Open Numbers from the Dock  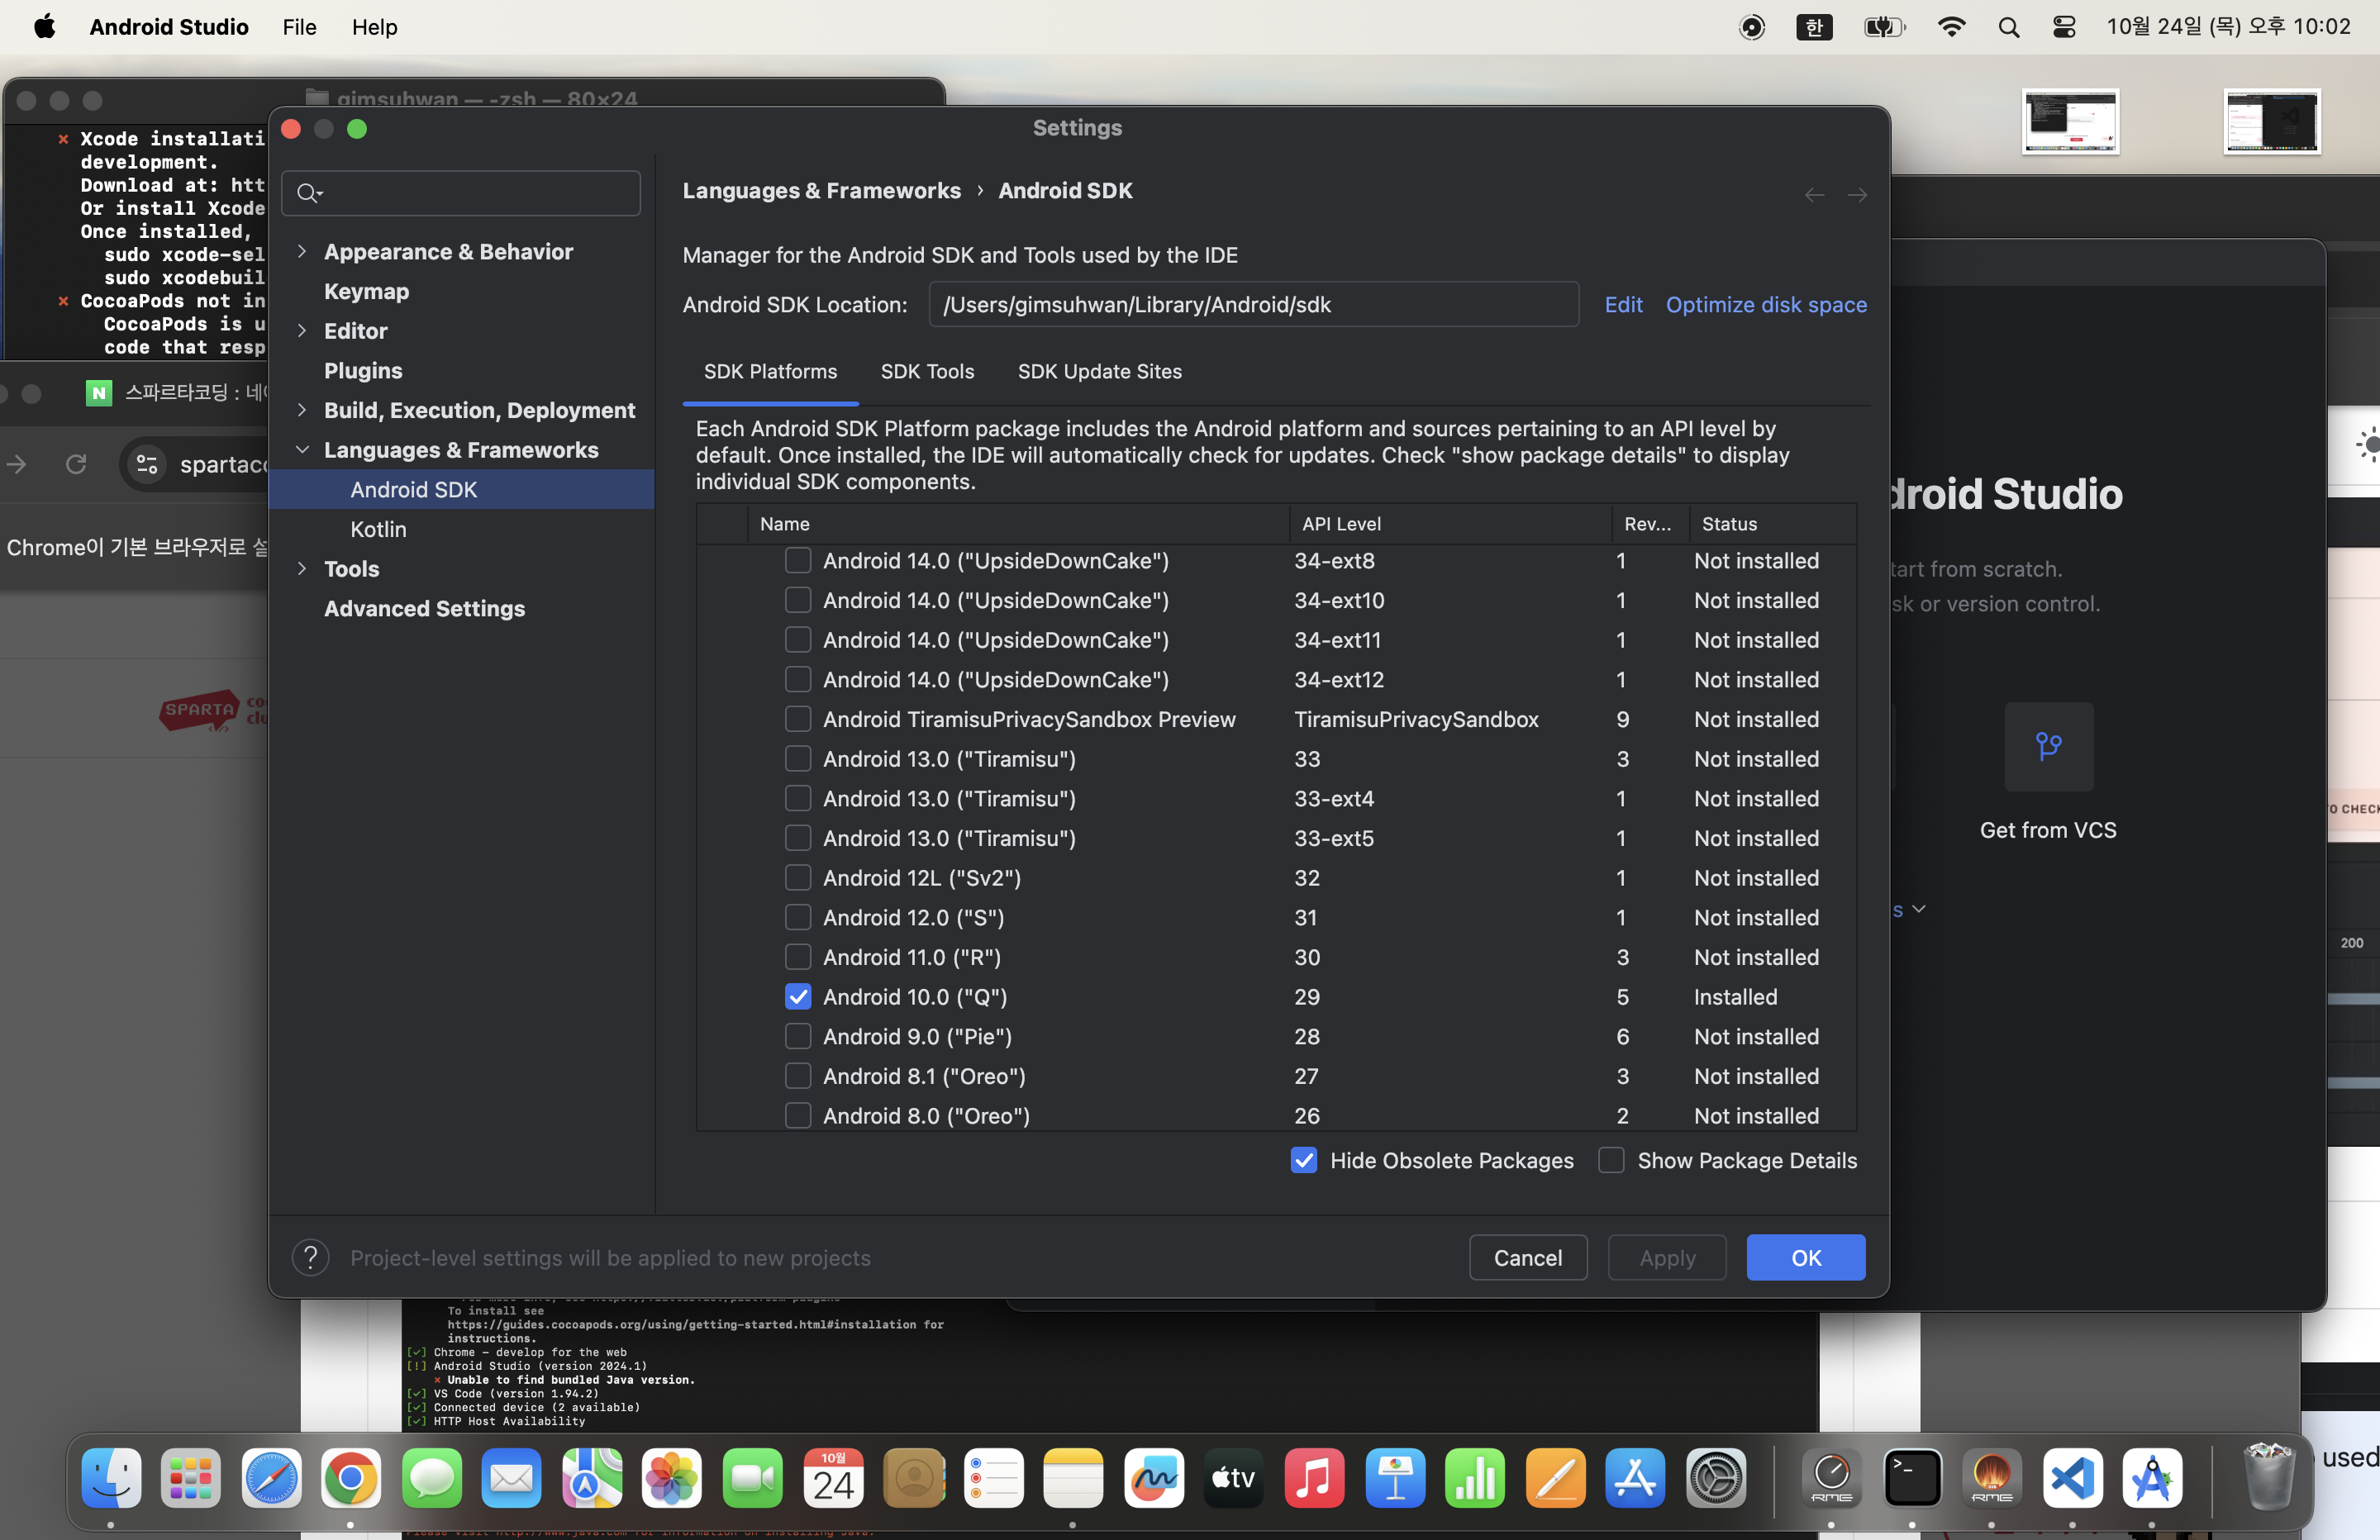pos(1475,1478)
